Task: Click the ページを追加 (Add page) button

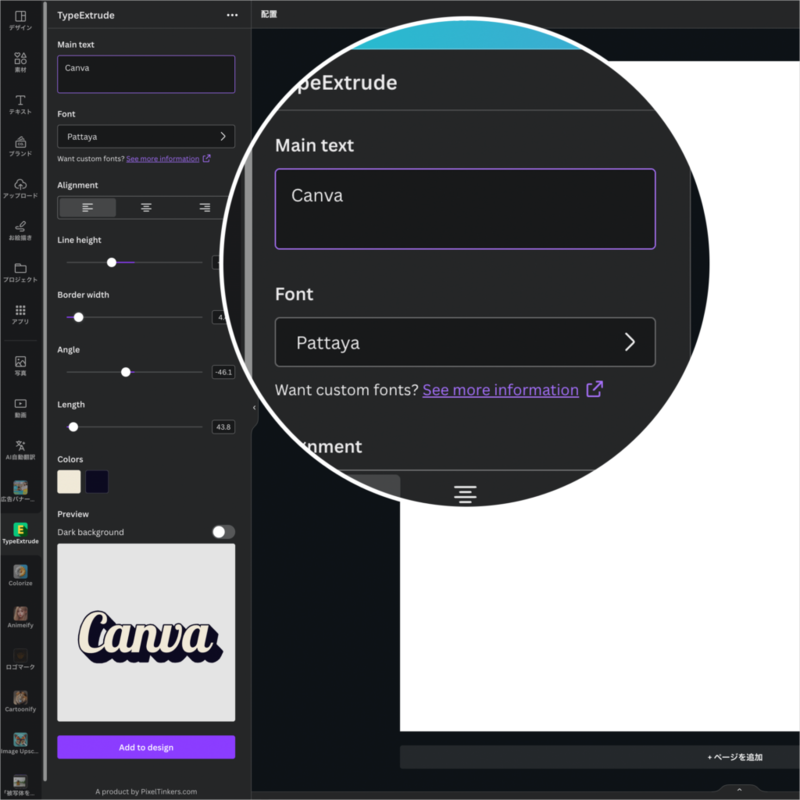Action: (735, 757)
